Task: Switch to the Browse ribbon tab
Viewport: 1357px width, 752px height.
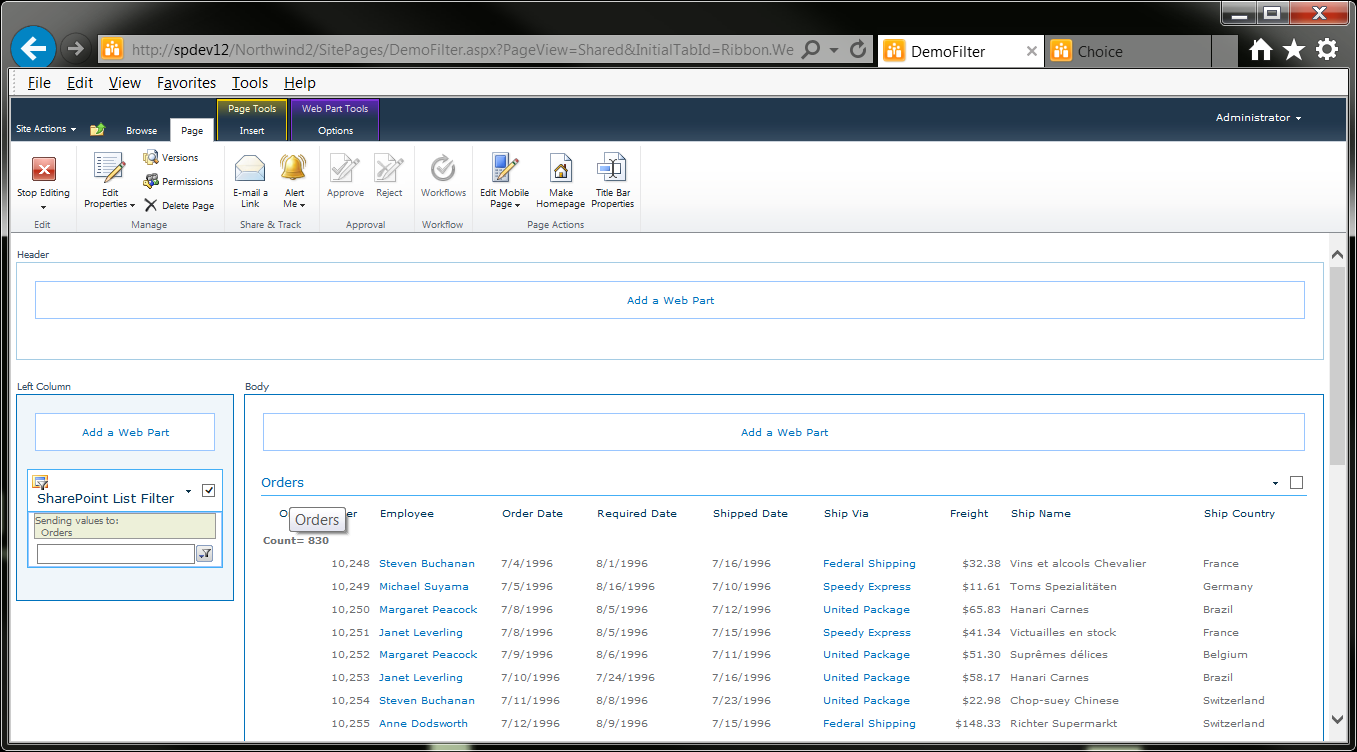Action: point(141,130)
